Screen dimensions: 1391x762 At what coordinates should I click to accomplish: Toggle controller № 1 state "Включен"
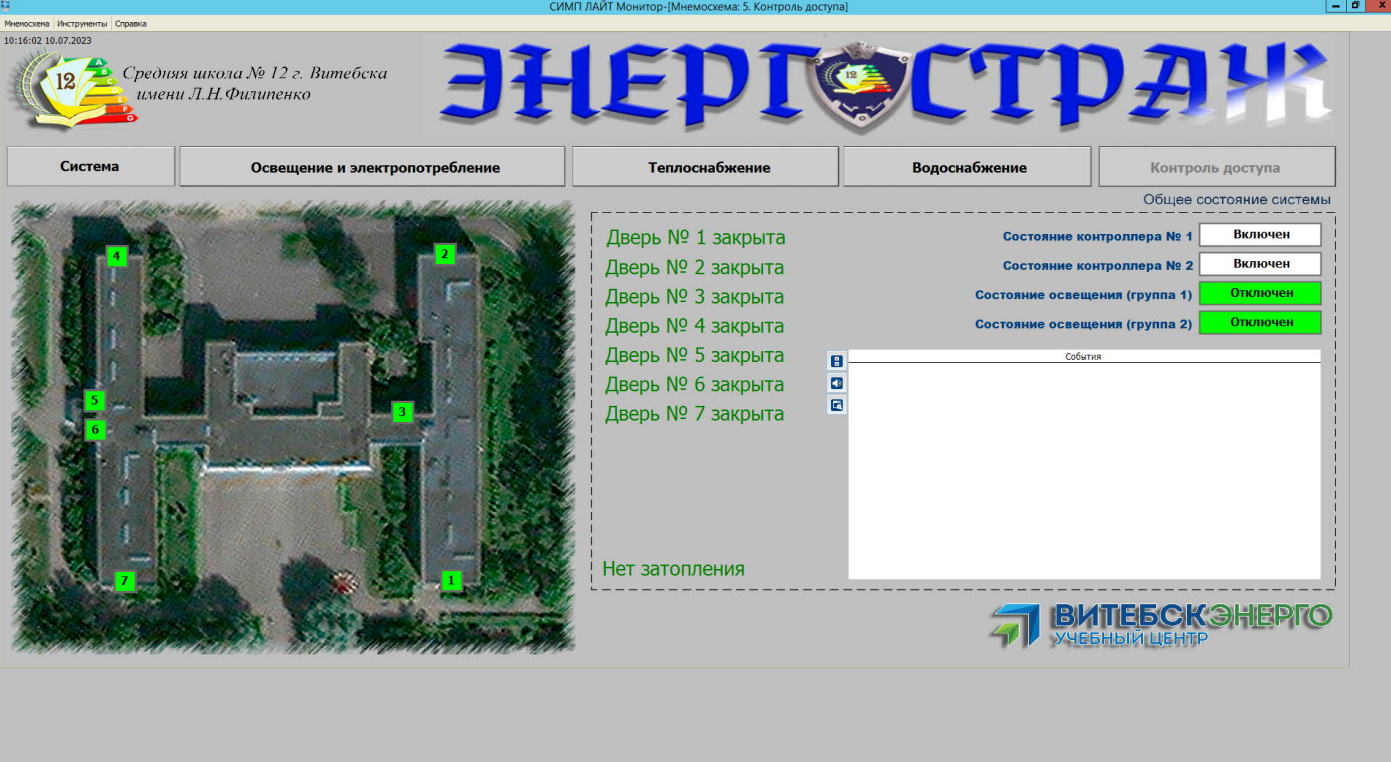tap(1260, 235)
